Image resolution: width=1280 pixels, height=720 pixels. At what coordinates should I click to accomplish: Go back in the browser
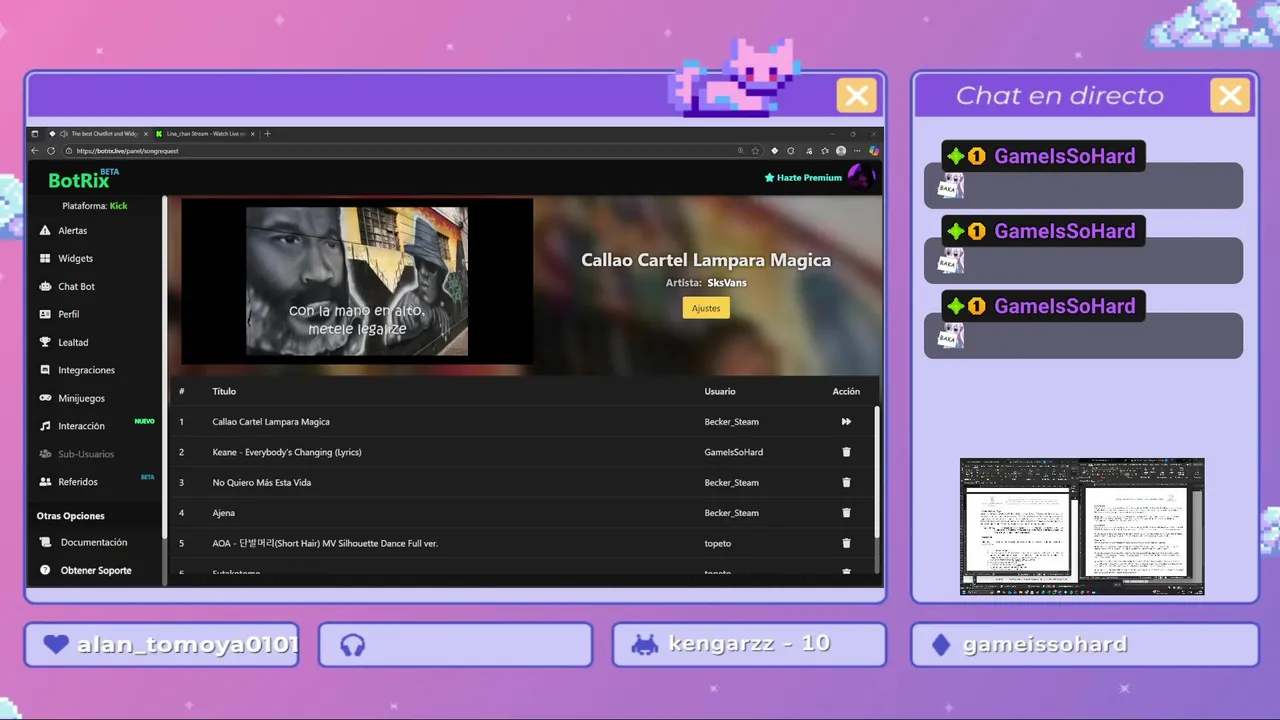click(x=35, y=151)
